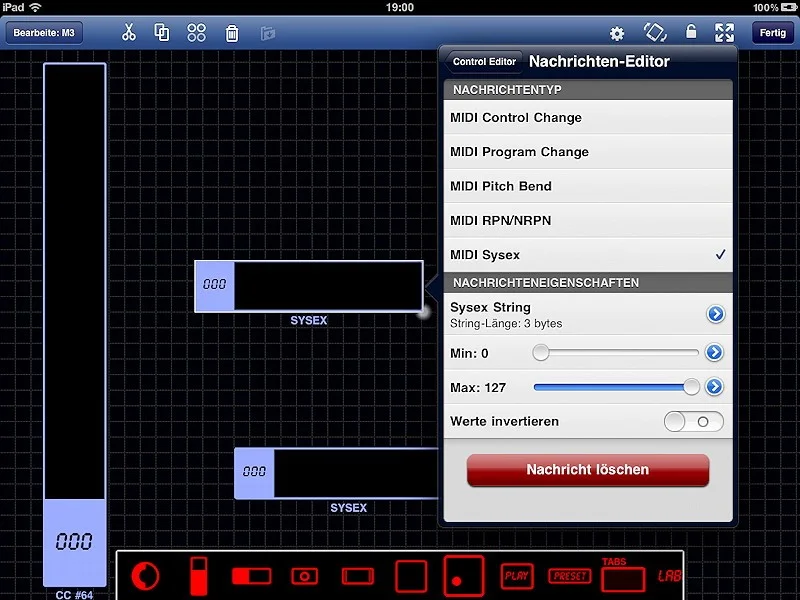Pick the vertical fader control in palette

pos(199,577)
